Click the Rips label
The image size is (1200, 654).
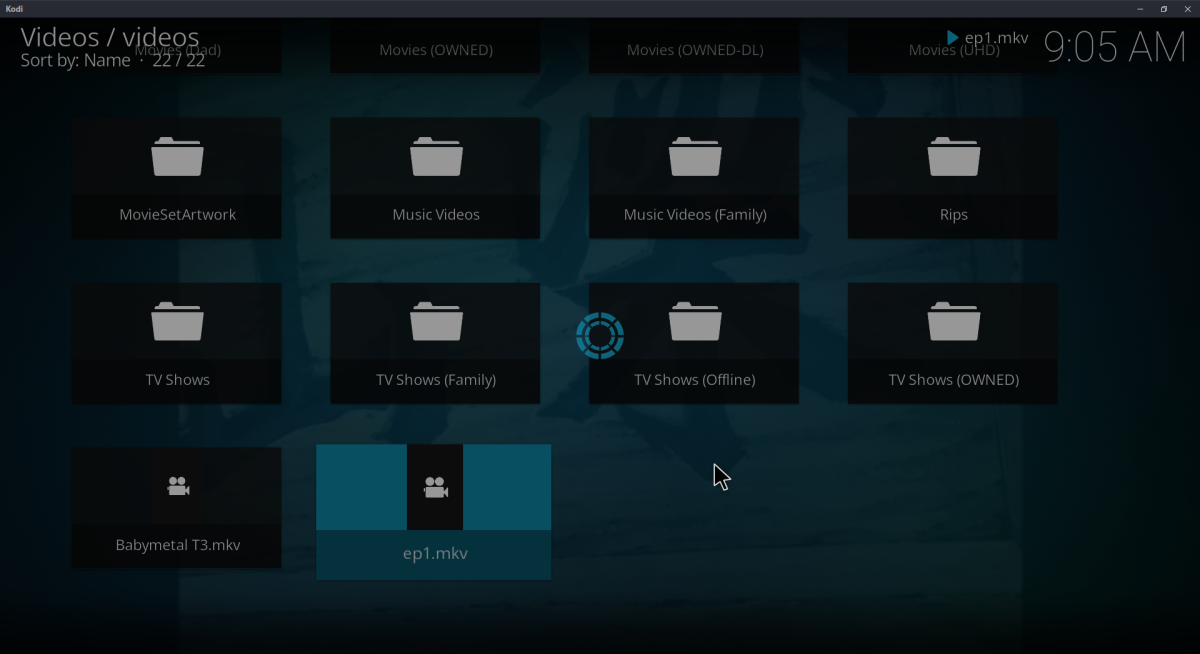click(954, 215)
